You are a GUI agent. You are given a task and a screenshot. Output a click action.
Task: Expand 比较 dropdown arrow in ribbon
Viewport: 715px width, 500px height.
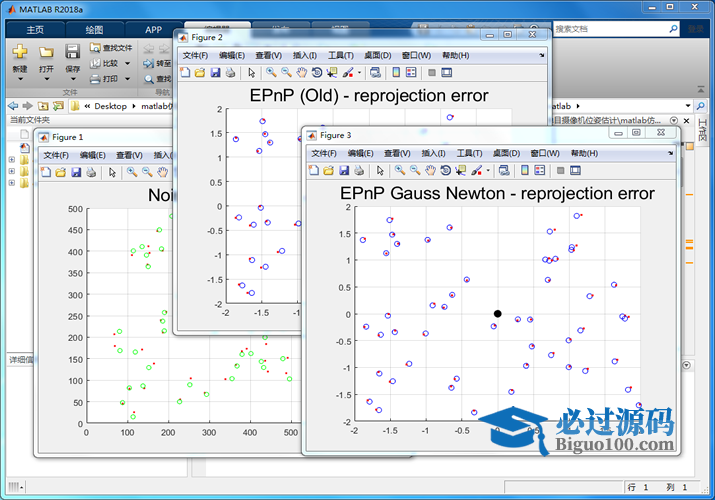(x=128, y=63)
